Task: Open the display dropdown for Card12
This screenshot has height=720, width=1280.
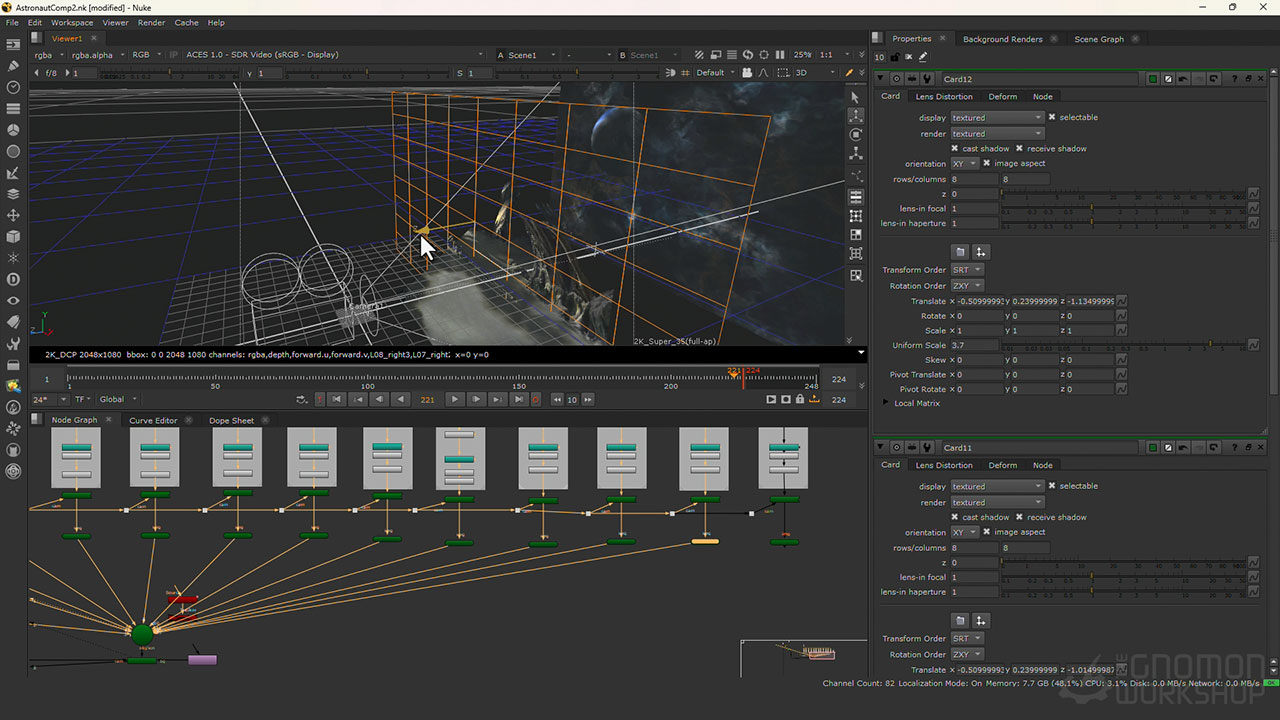Action: click(x=997, y=117)
